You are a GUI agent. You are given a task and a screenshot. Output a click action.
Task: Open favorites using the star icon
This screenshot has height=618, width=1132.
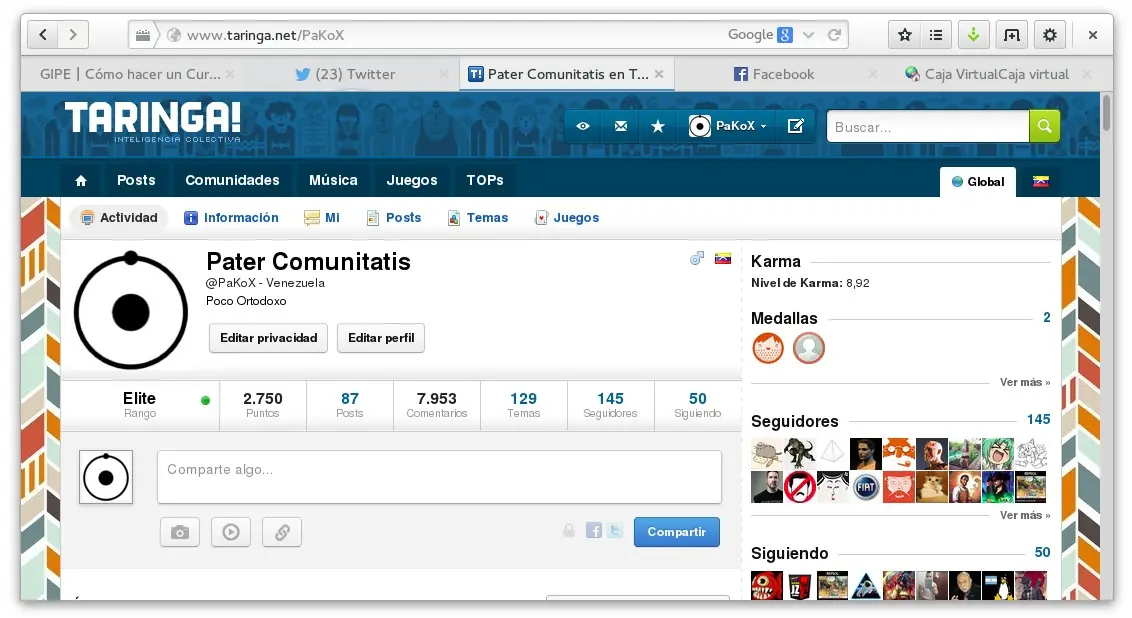[657, 126]
